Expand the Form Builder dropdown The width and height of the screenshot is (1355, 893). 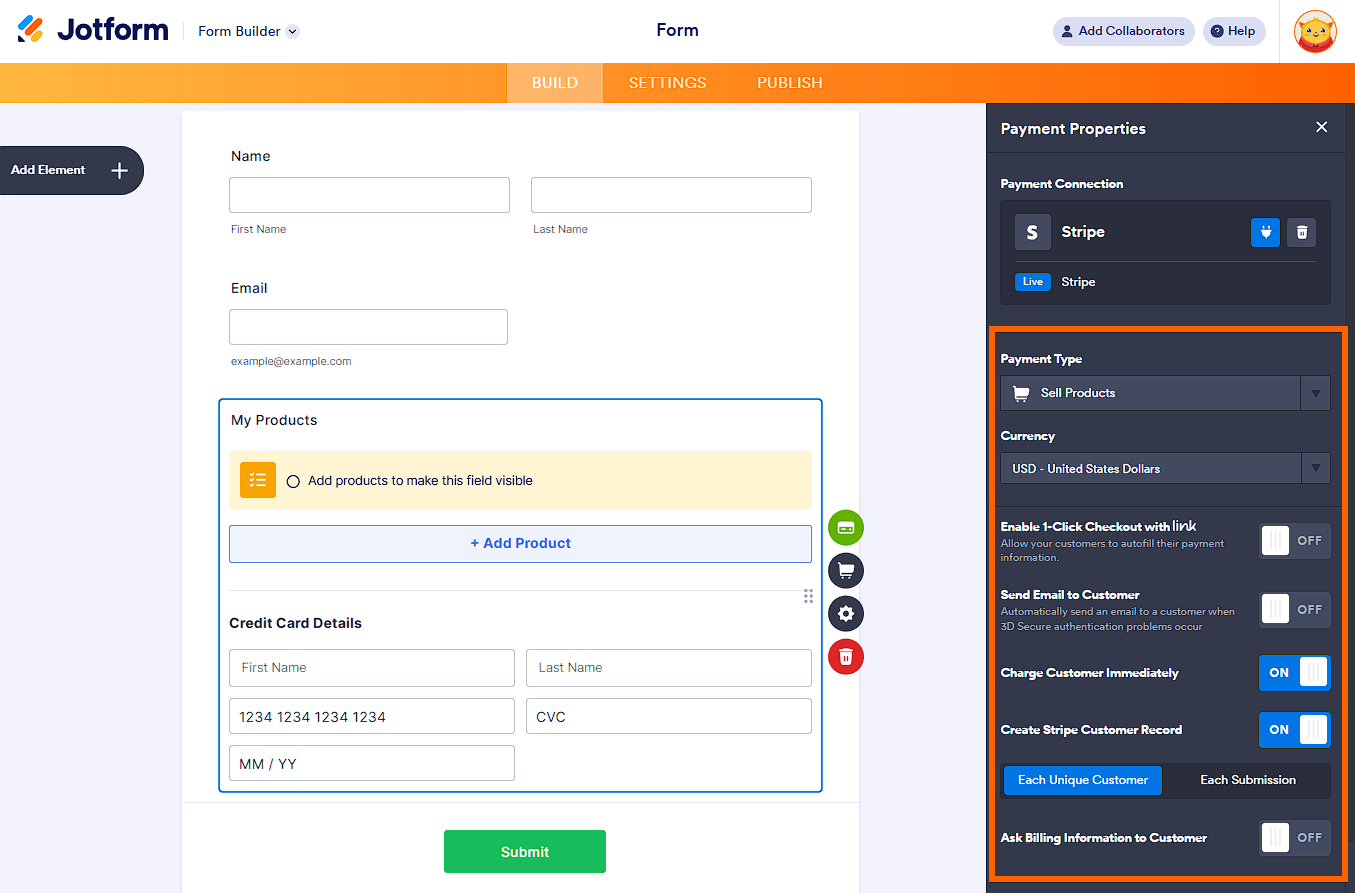(249, 31)
